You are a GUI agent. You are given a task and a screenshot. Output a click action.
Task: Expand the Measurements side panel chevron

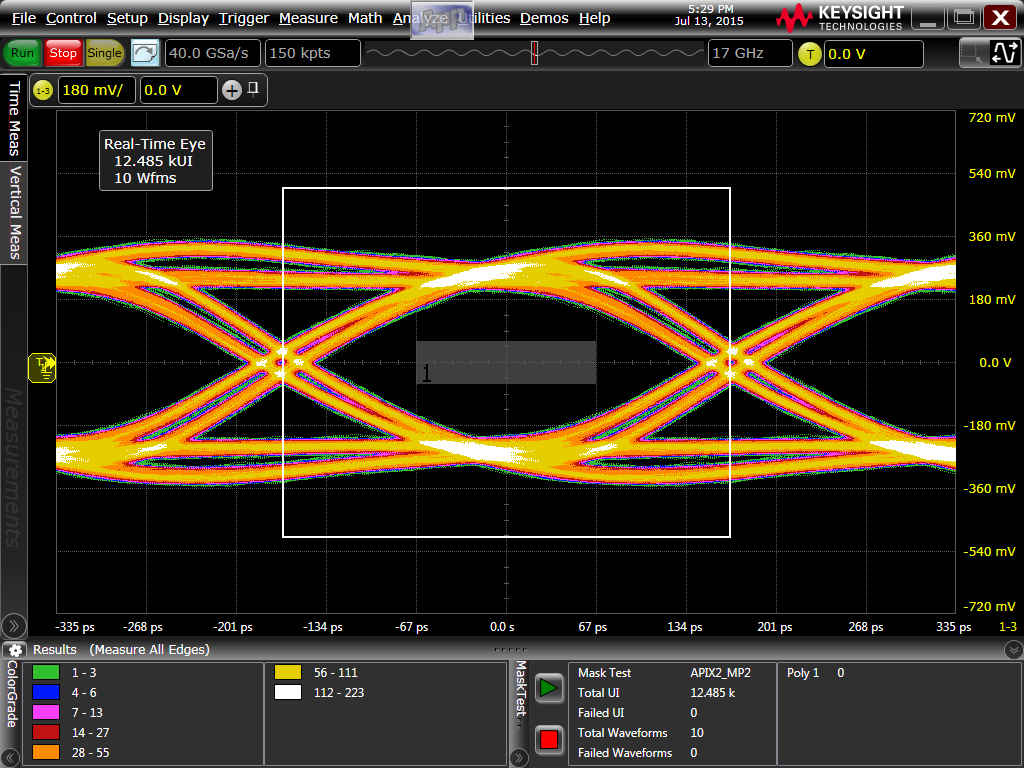pyautogui.click(x=13, y=626)
